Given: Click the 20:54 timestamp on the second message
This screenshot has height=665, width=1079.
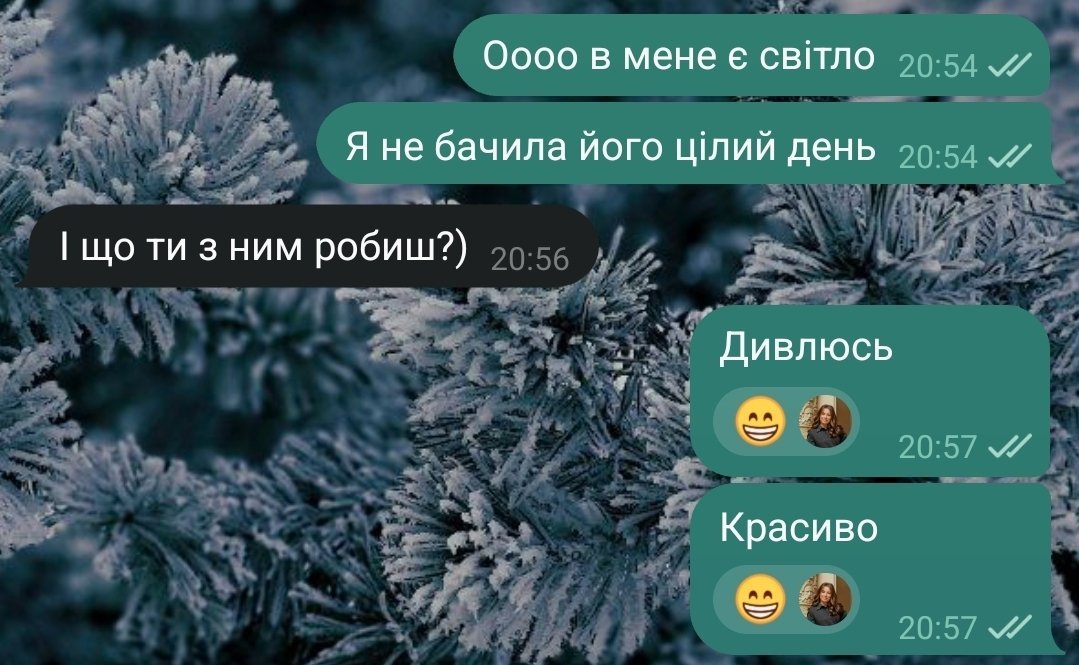Looking at the screenshot, I should (938, 157).
